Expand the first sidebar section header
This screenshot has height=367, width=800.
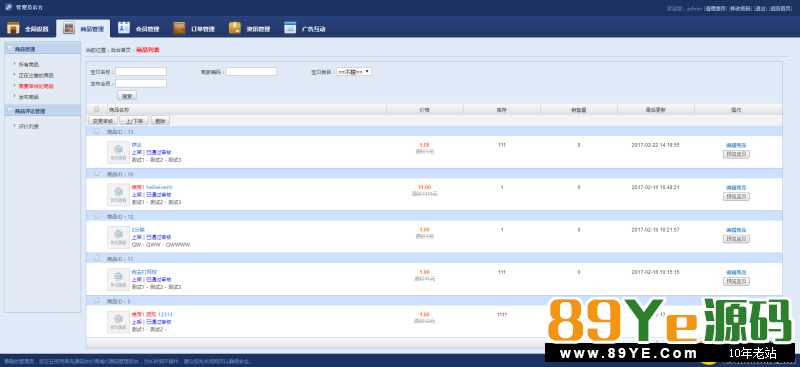(42, 50)
